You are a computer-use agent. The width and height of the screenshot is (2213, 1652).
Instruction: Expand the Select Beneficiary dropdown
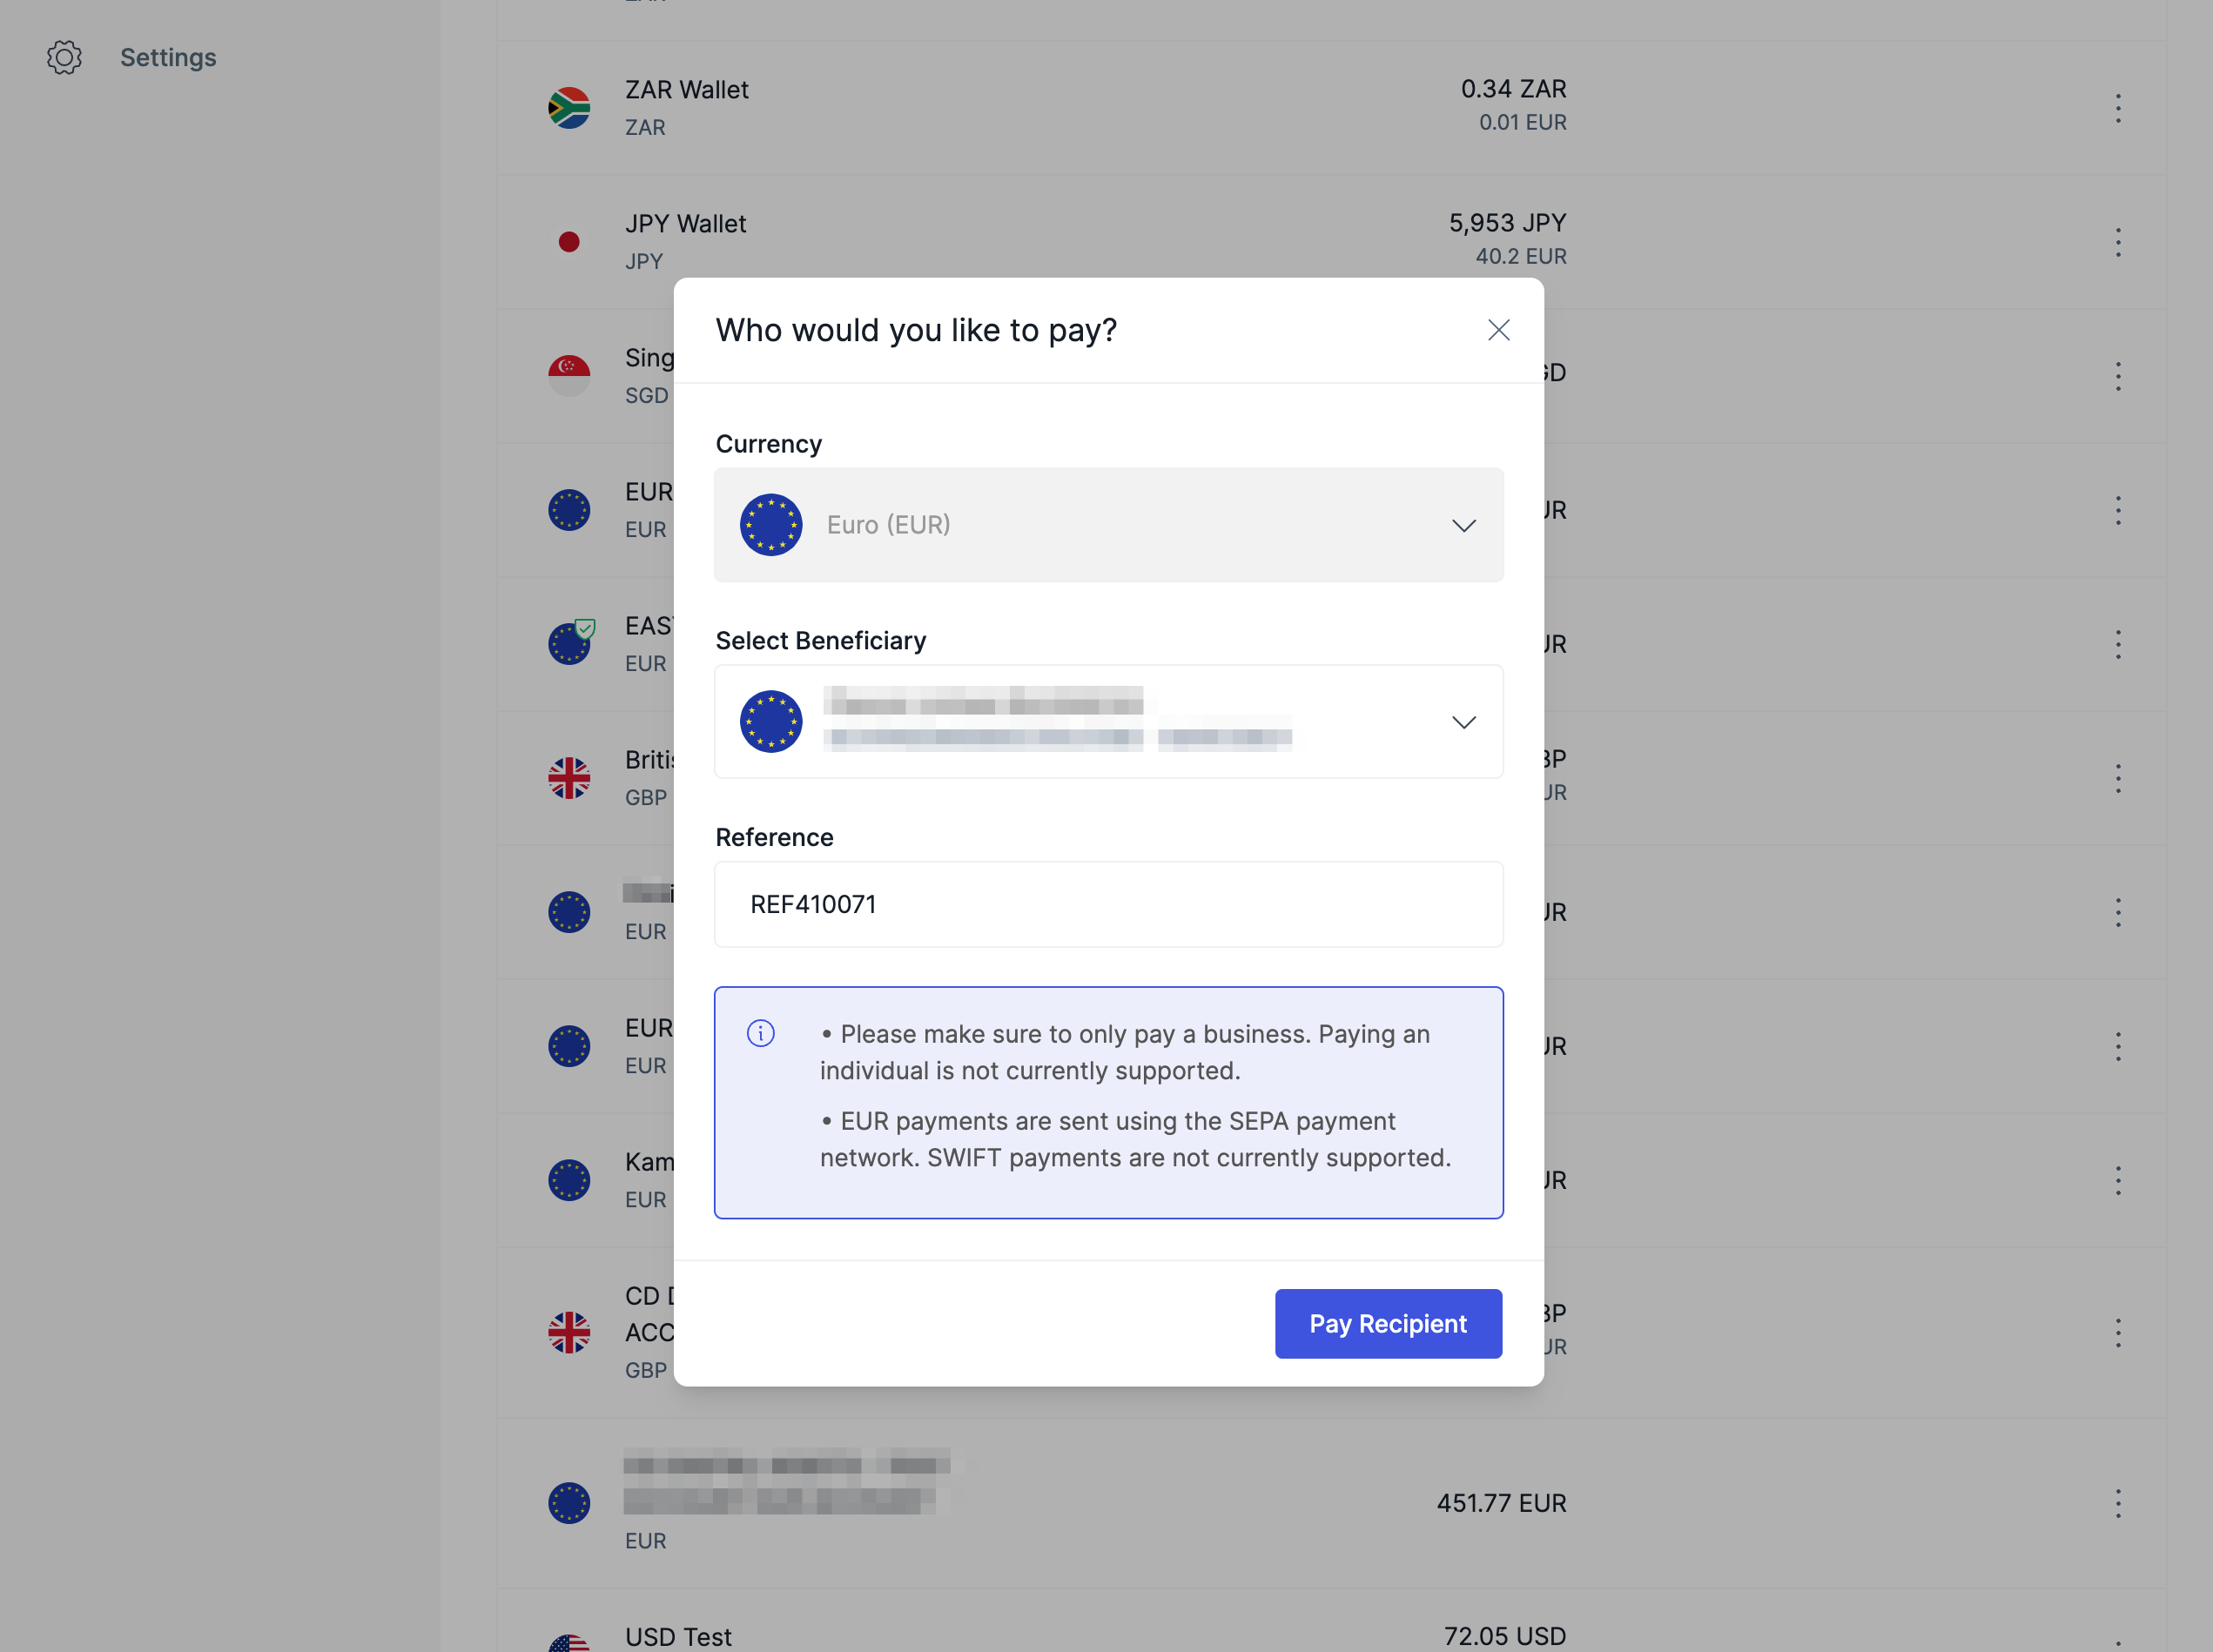click(1108, 722)
